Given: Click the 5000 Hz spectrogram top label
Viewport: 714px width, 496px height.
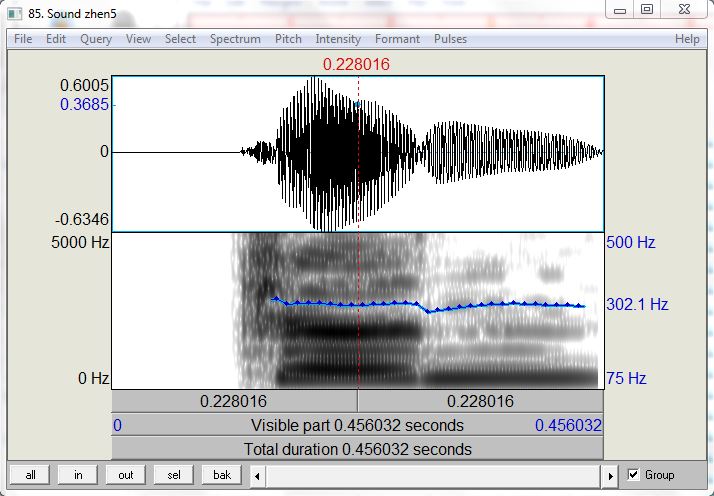Looking at the screenshot, I should (80, 242).
